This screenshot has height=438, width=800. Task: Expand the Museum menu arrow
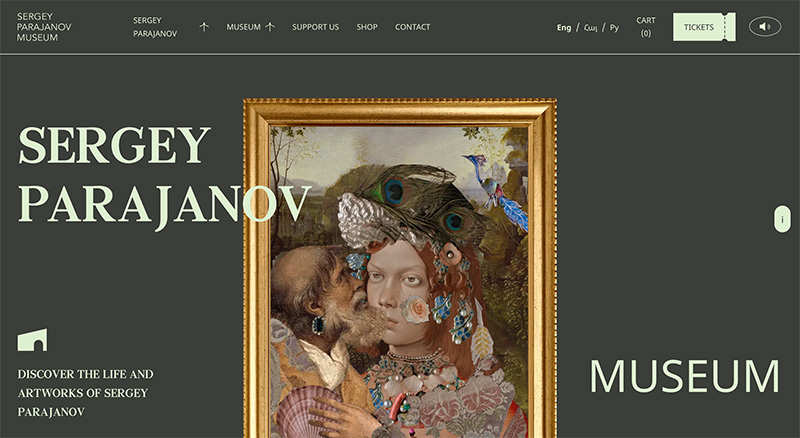270,27
